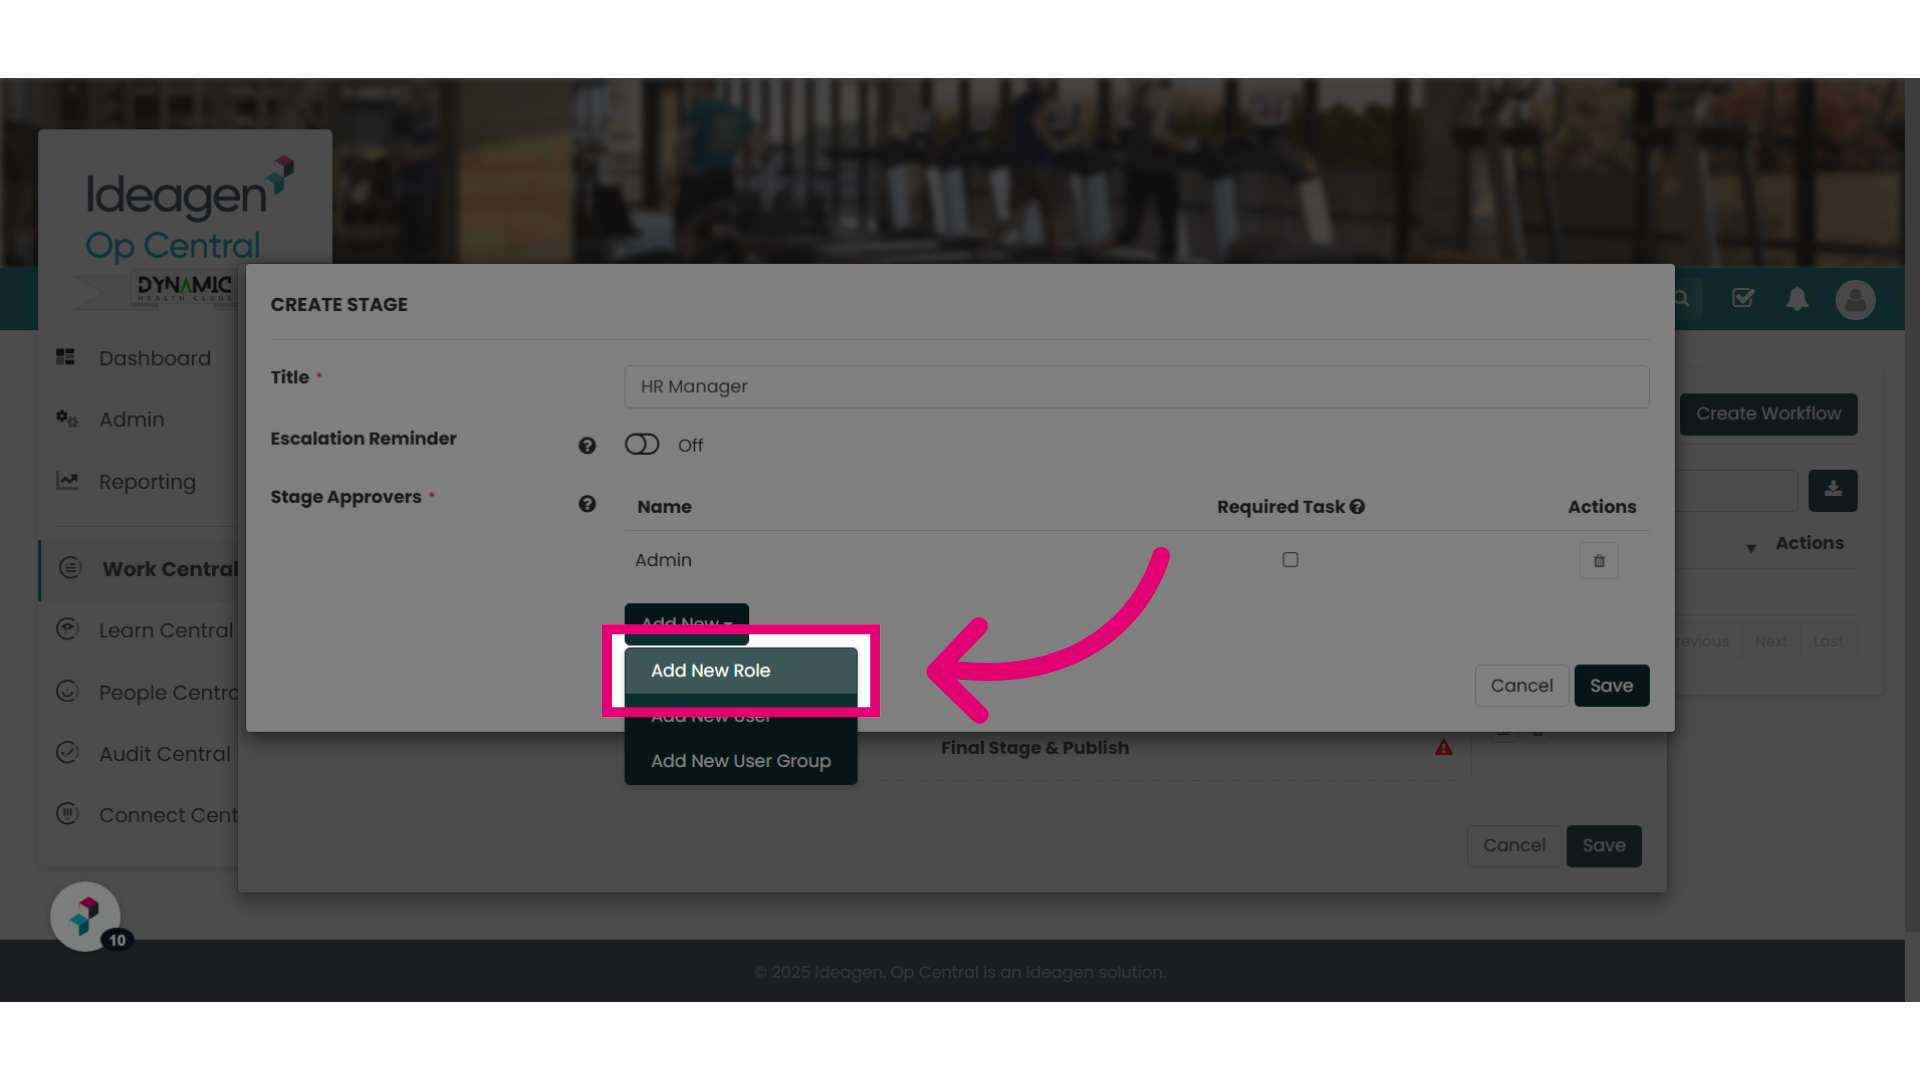This screenshot has width=1920, height=1080.
Task: Click the Work Central sidebar icon
Action: (x=70, y=568)
